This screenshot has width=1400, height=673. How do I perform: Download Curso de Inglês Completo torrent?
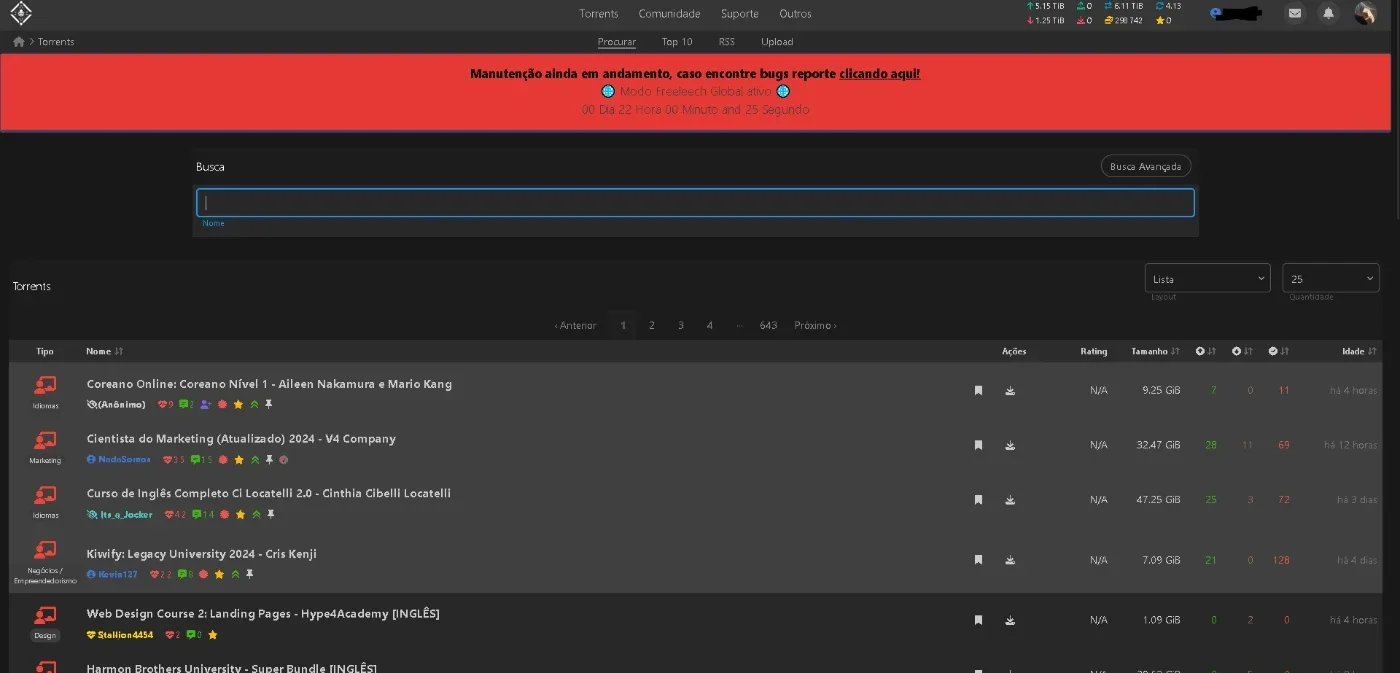1010,500
